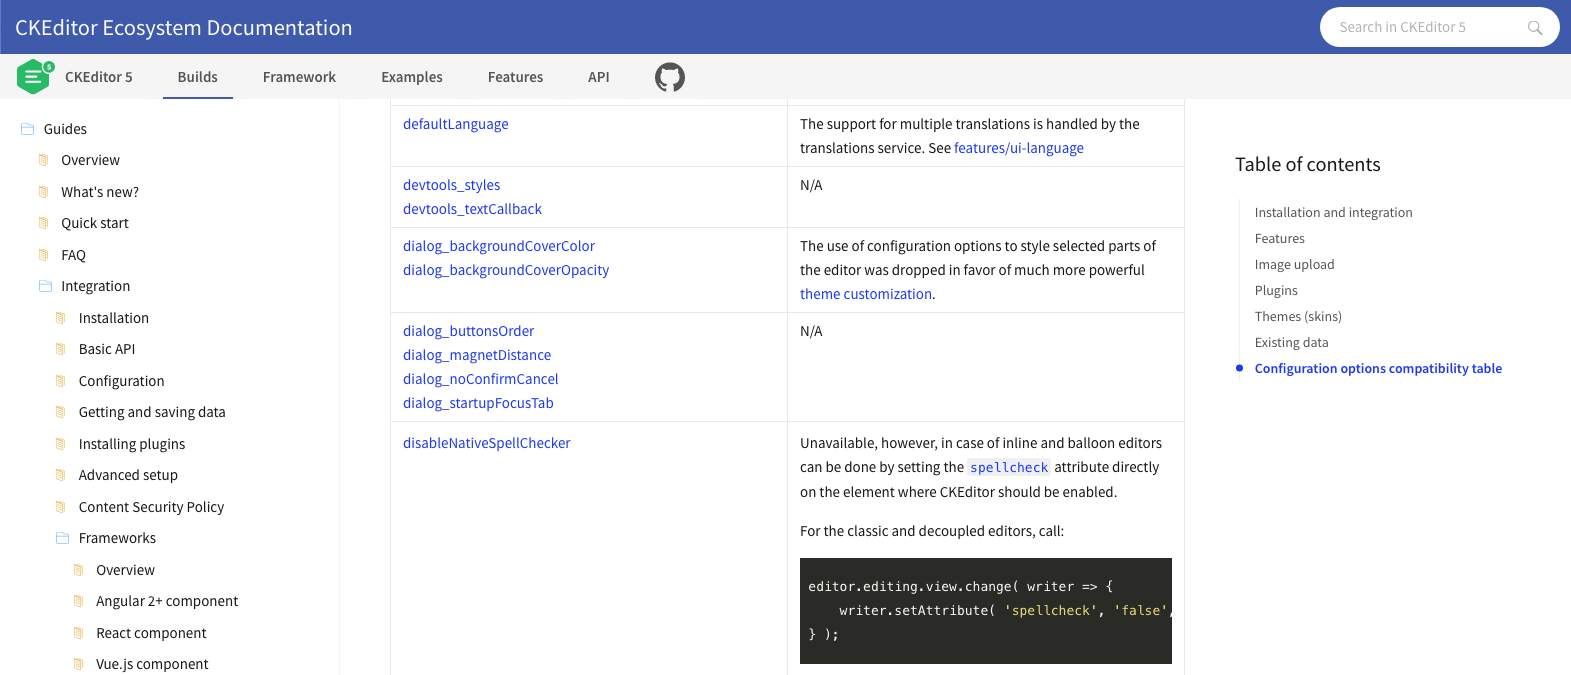The image size is (1571, 675).
Task: Click the page icon beside FAQ
Action: click(43, 255)
